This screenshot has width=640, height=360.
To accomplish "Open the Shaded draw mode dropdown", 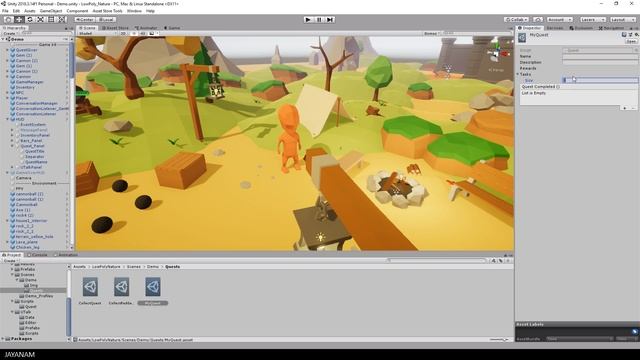I will coord(98,33).
